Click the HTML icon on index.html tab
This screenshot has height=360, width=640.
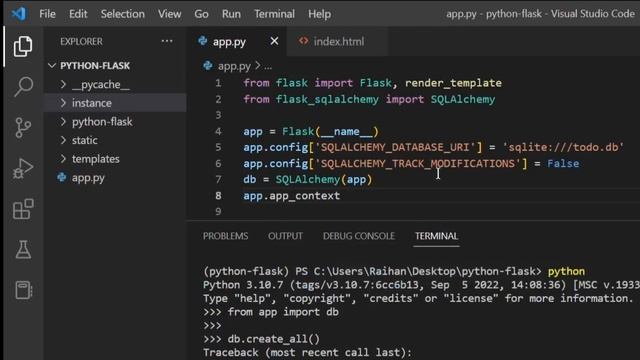click(303, 41)
